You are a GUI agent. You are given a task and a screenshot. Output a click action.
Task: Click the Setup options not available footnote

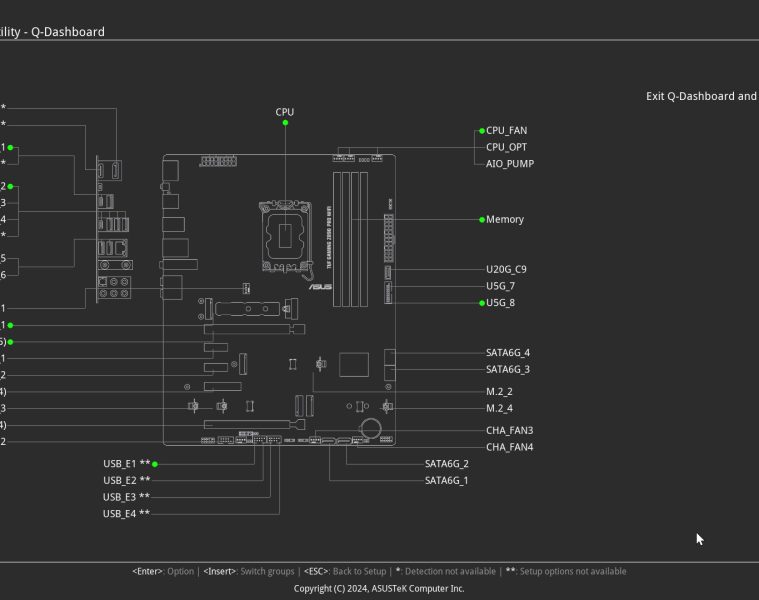pyautogui.click(x=566, y=571)
